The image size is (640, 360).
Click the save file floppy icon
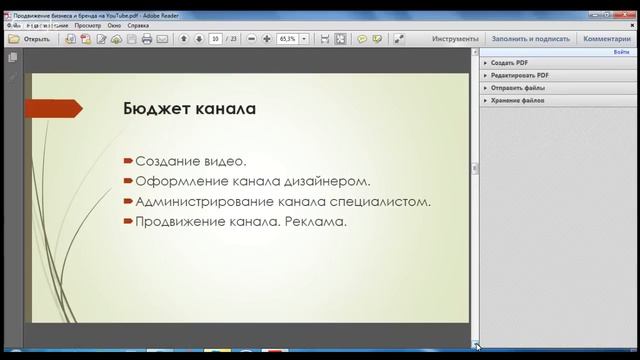[131, 39]
